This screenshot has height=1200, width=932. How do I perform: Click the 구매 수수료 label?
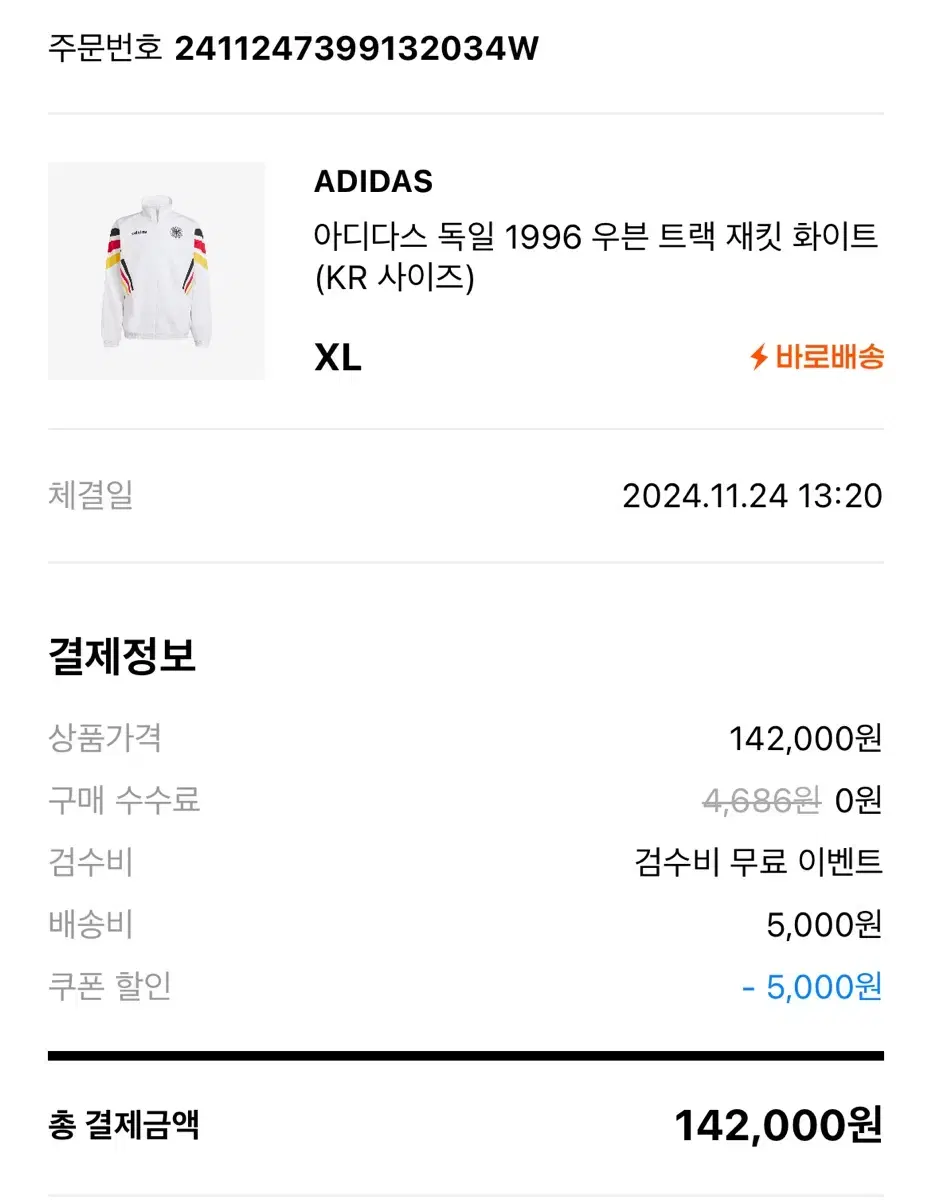click(x=124, y=800)
